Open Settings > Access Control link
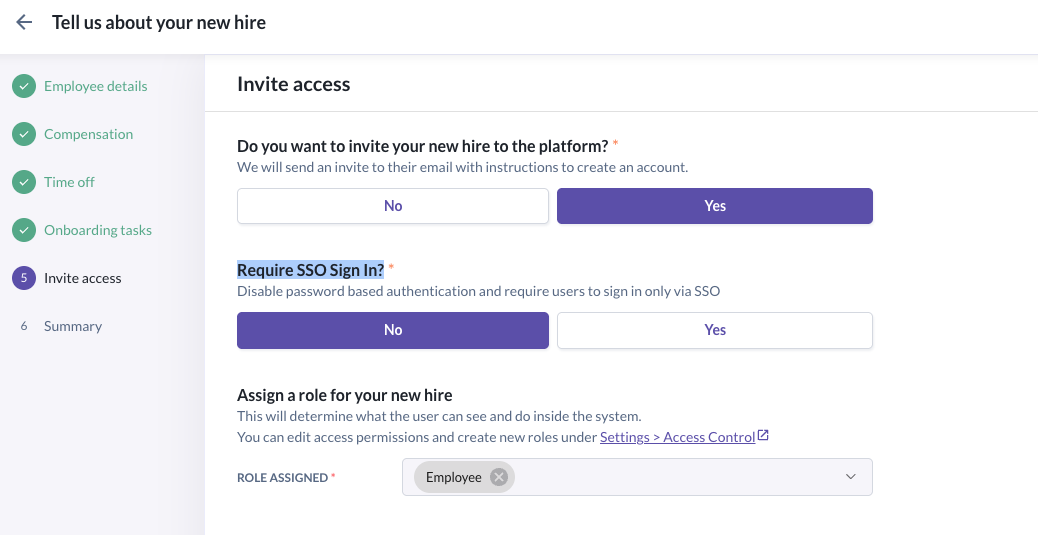This screenshot has height=535, width=1038. click(677, 437)
